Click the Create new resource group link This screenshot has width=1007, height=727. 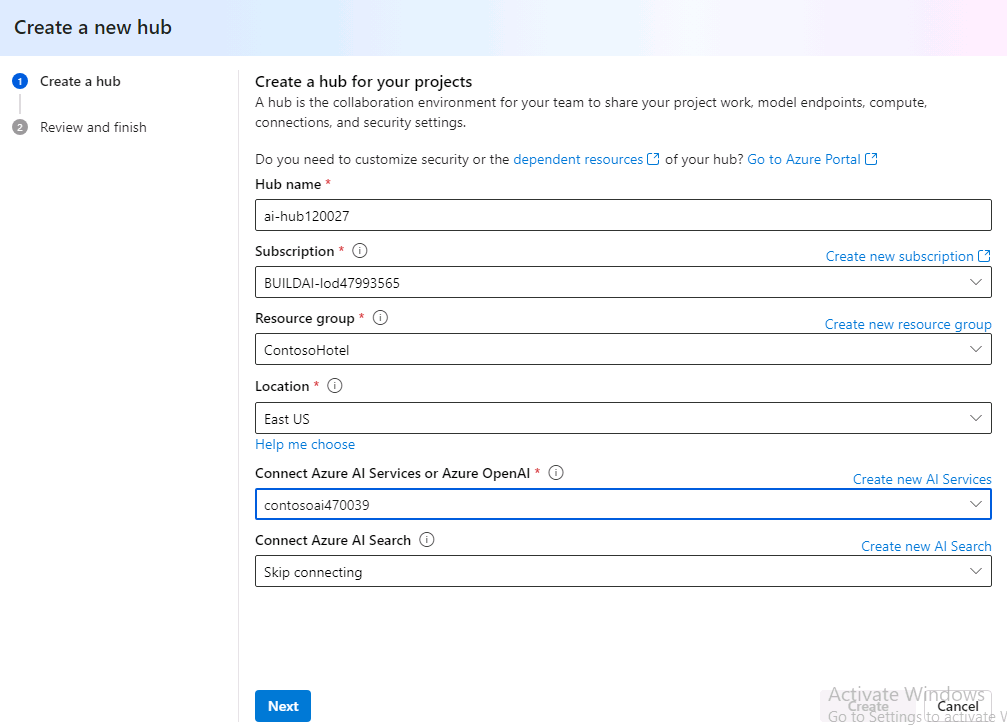click(908, 324)
